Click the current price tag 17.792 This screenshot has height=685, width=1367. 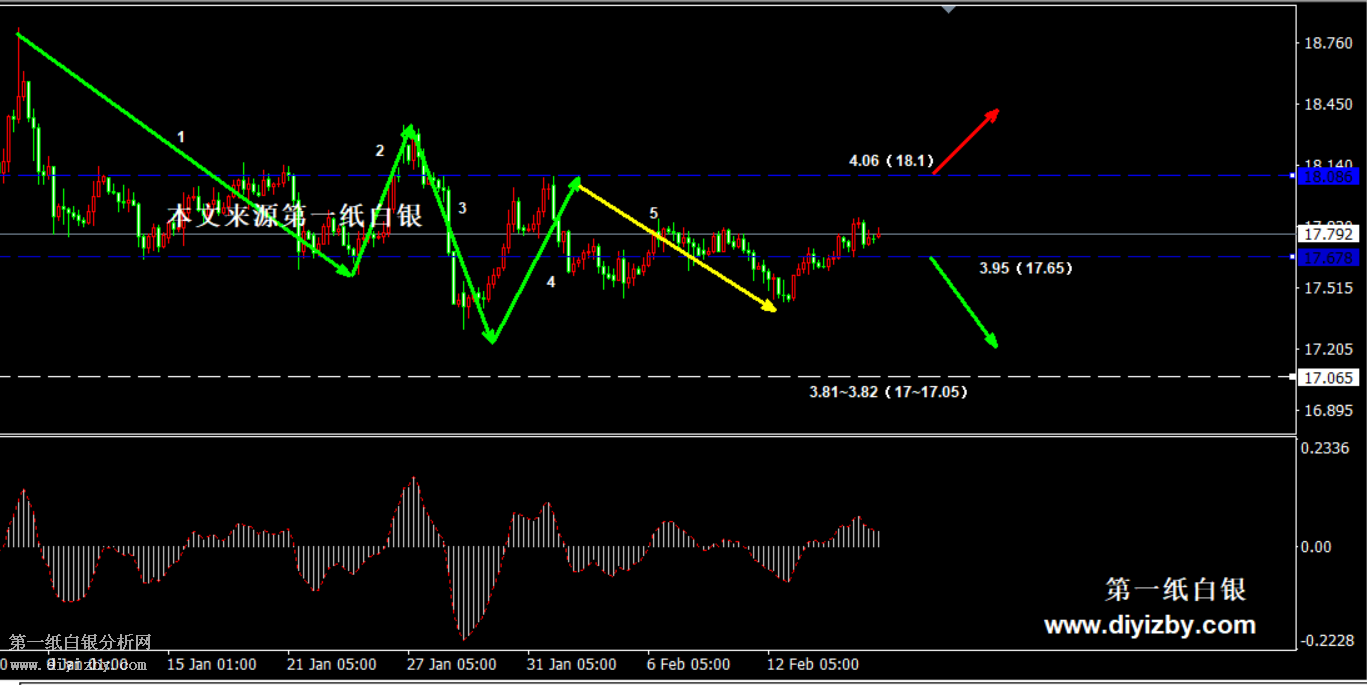(1329, 234)
